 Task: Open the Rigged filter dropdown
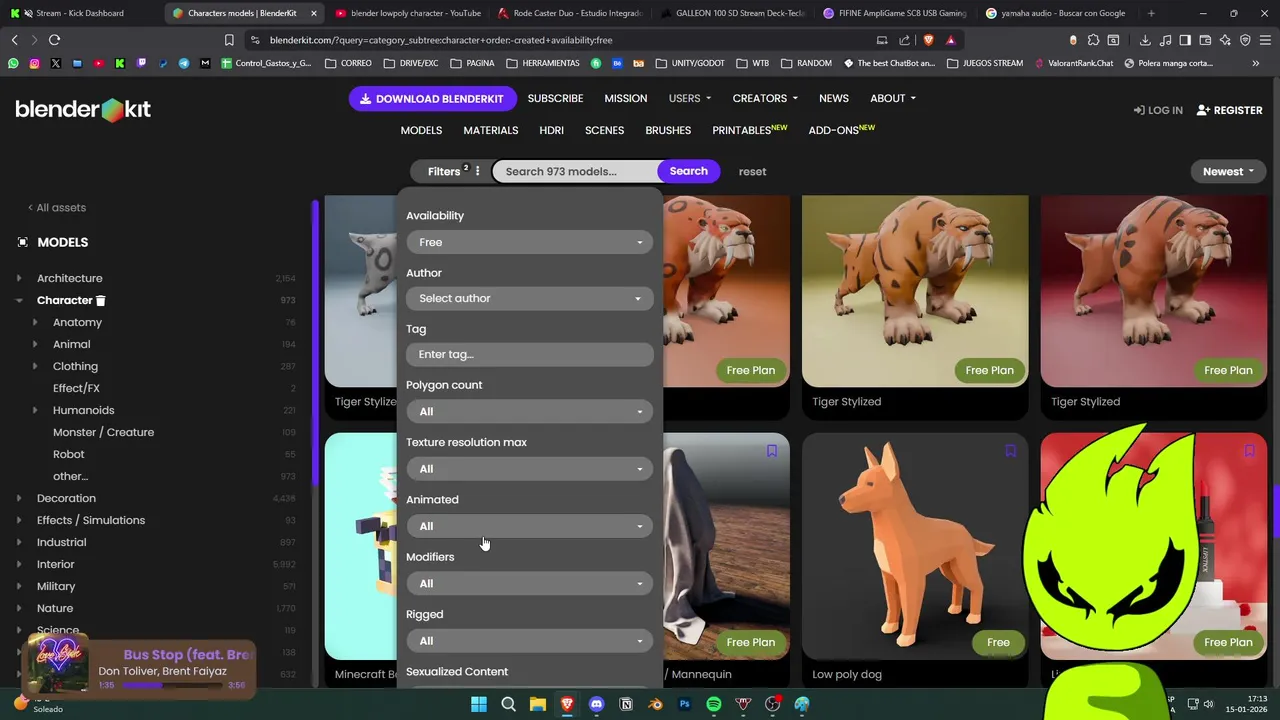pyautogui.click(x=530, y=641)
